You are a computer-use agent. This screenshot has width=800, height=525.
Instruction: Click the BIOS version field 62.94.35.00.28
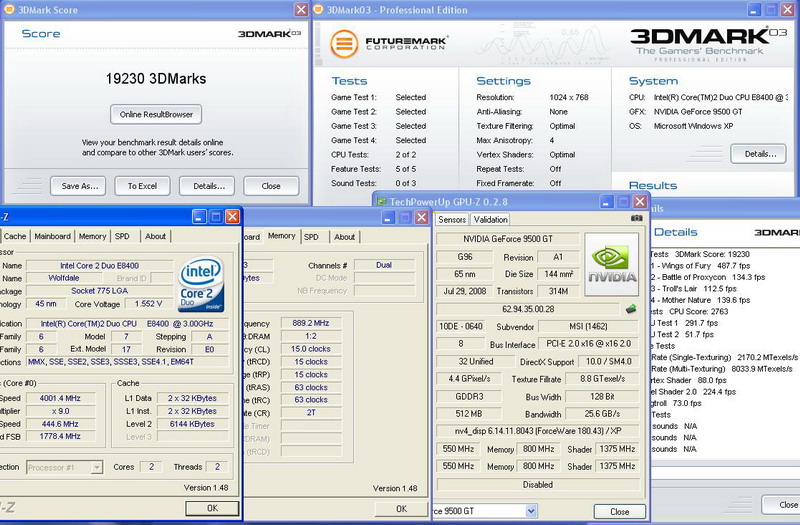point(528,309)
